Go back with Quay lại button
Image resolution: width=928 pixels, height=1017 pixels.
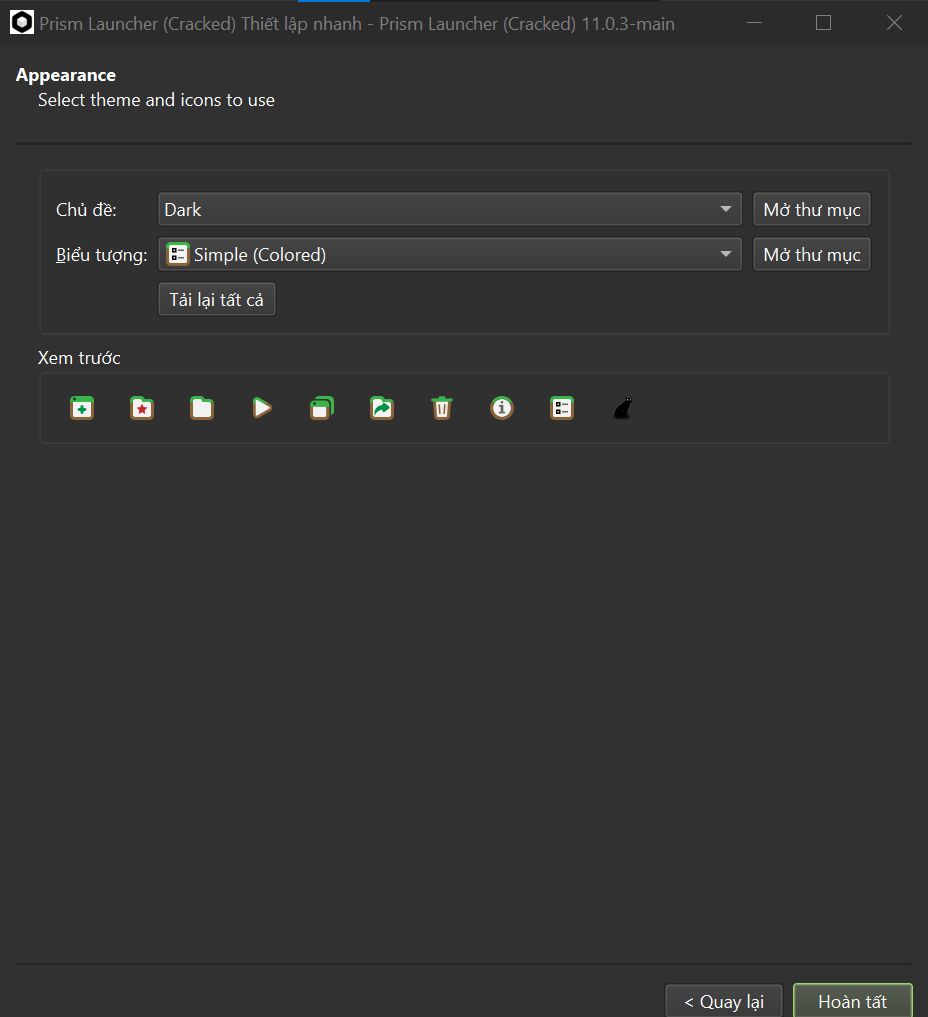(724, 1001)
